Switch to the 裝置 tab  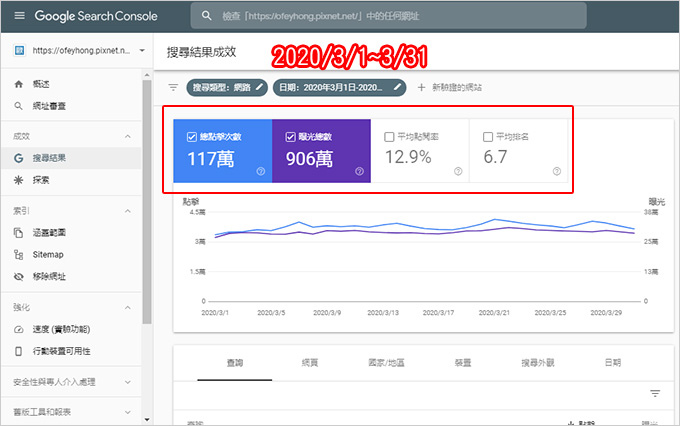463,363
